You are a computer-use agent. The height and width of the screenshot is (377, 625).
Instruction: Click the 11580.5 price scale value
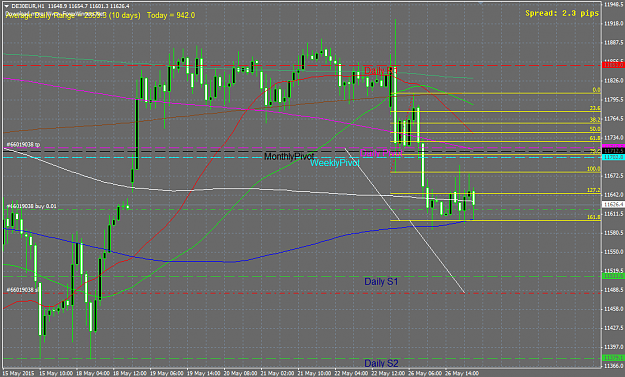coord(614,233)
